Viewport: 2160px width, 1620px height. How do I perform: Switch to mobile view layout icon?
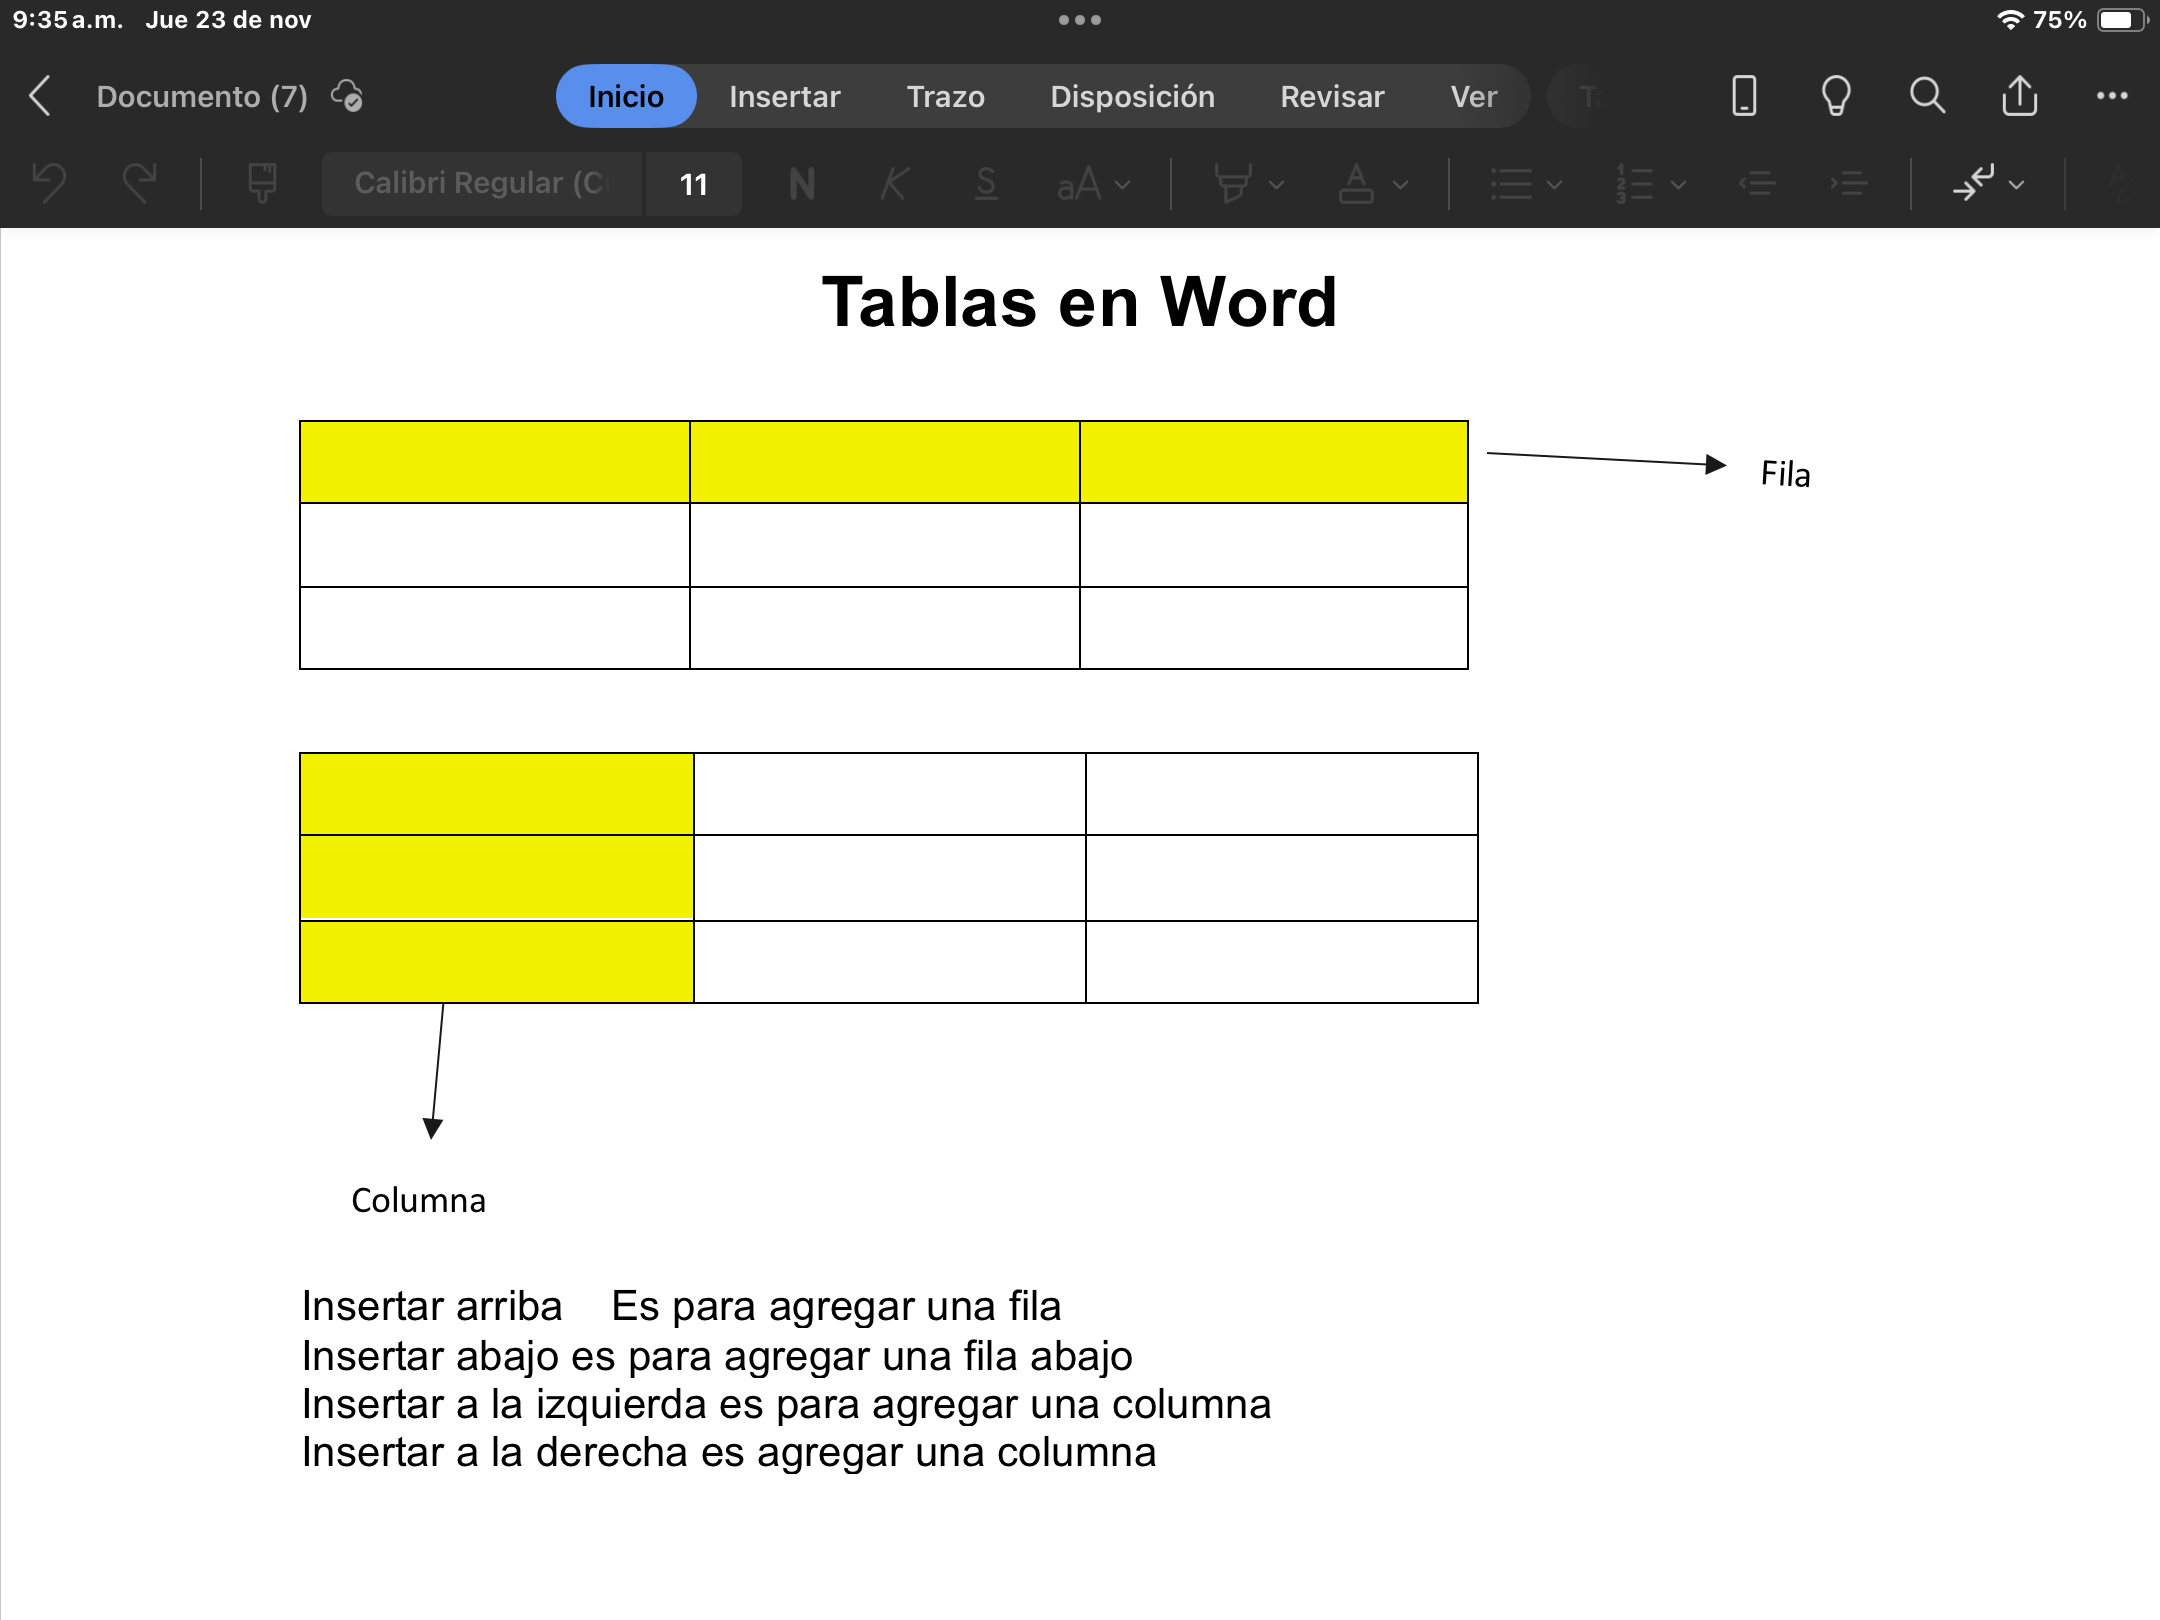(1744, 96)
